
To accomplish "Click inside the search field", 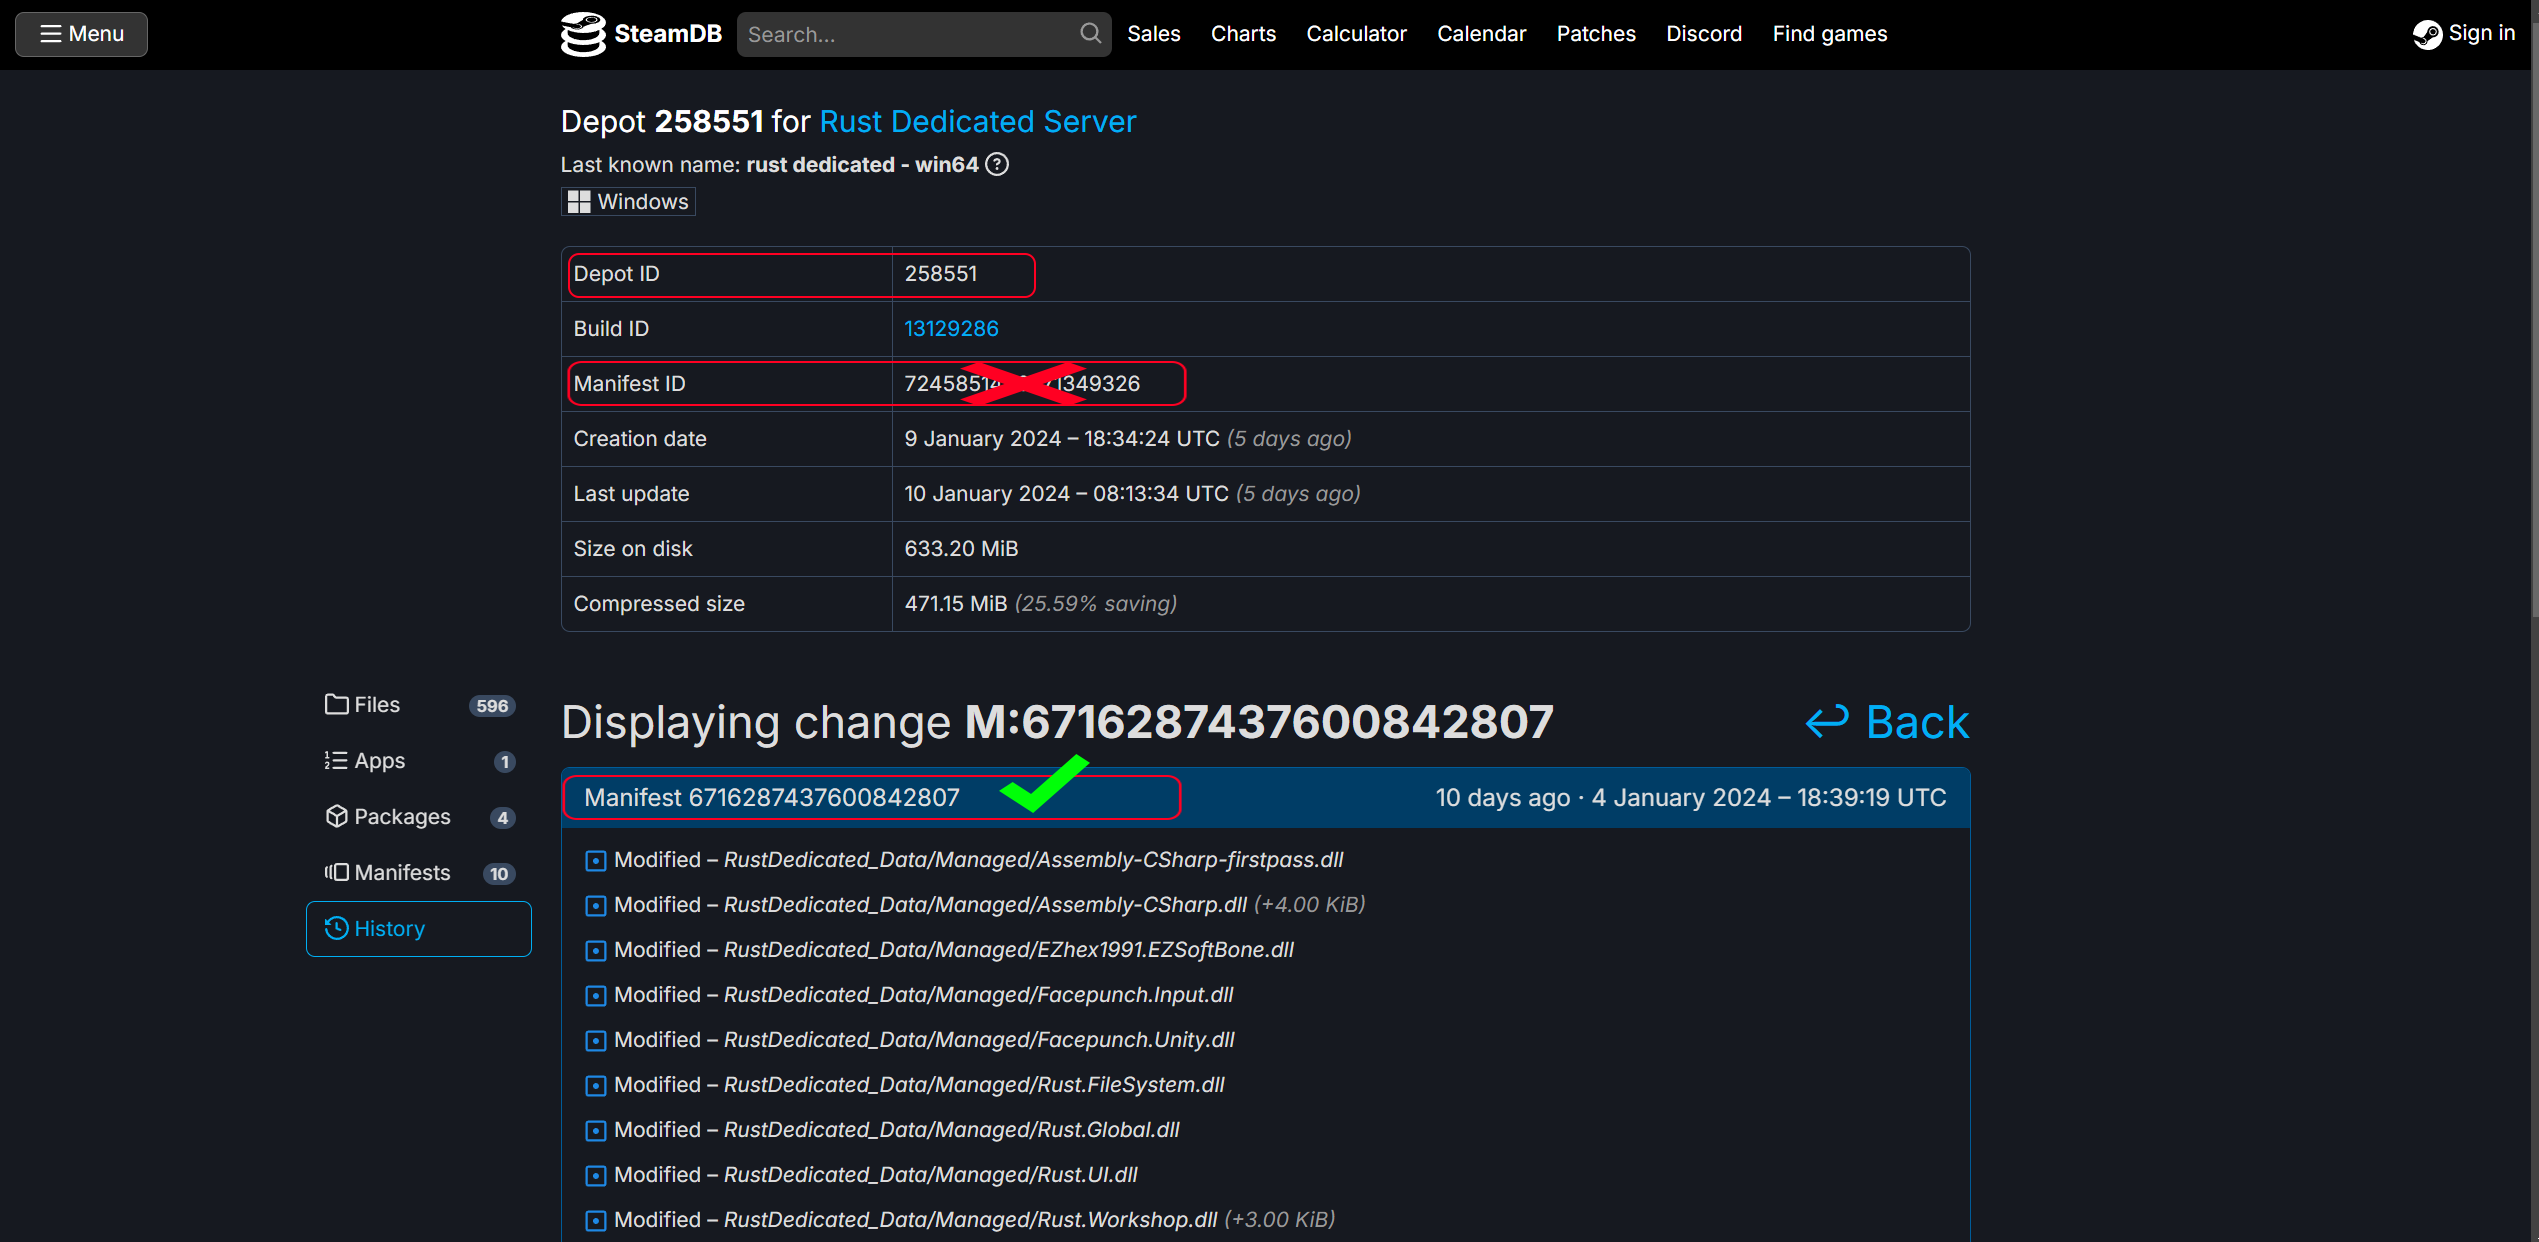I will pyautogui.click(x=900, y=33).
